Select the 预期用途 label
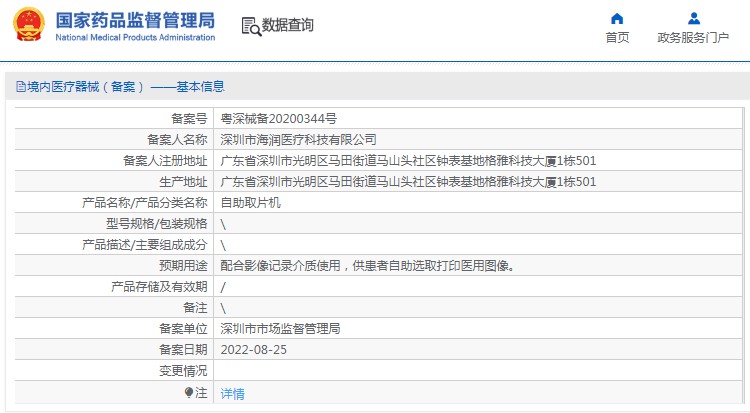 [x=184, y=266]
